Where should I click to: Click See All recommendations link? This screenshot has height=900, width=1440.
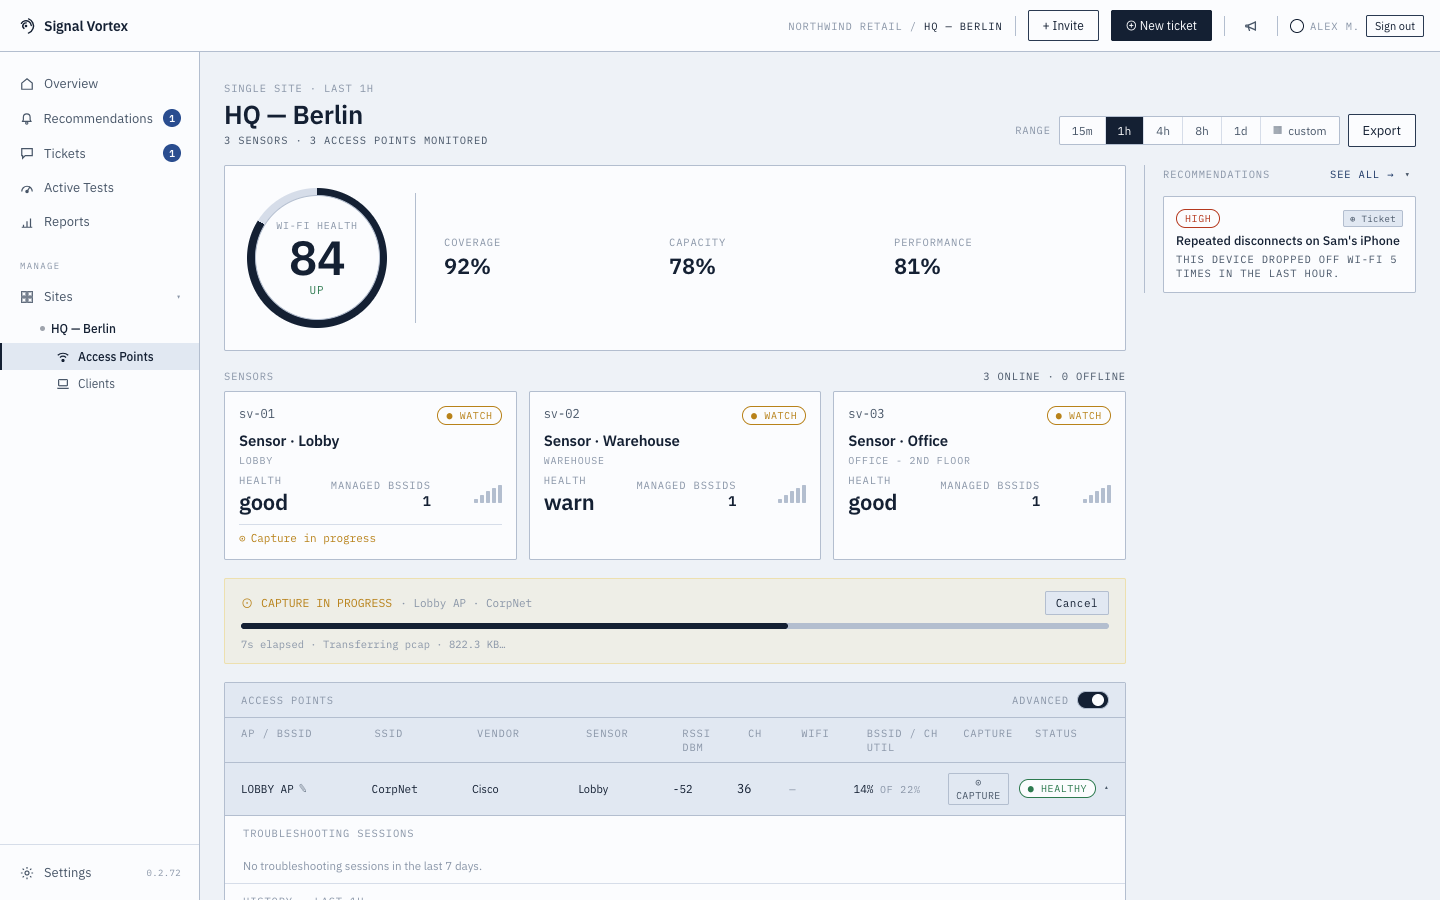coord(1362,175)
